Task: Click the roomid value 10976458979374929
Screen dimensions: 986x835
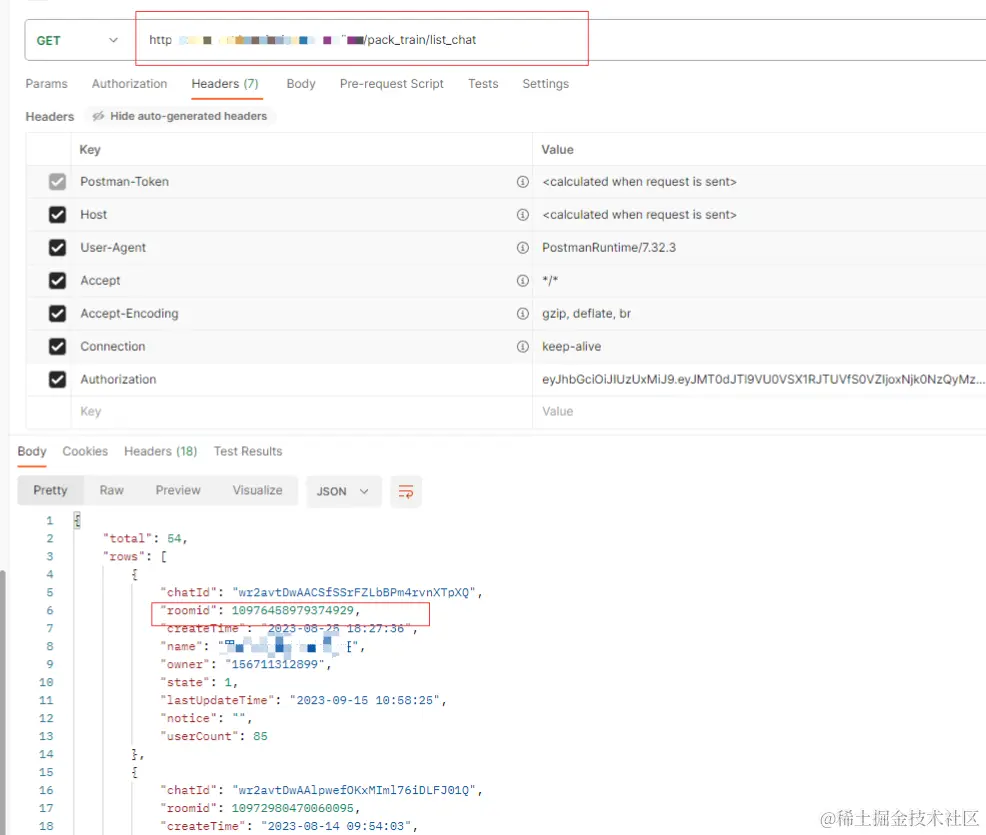Action: point(292,611)
